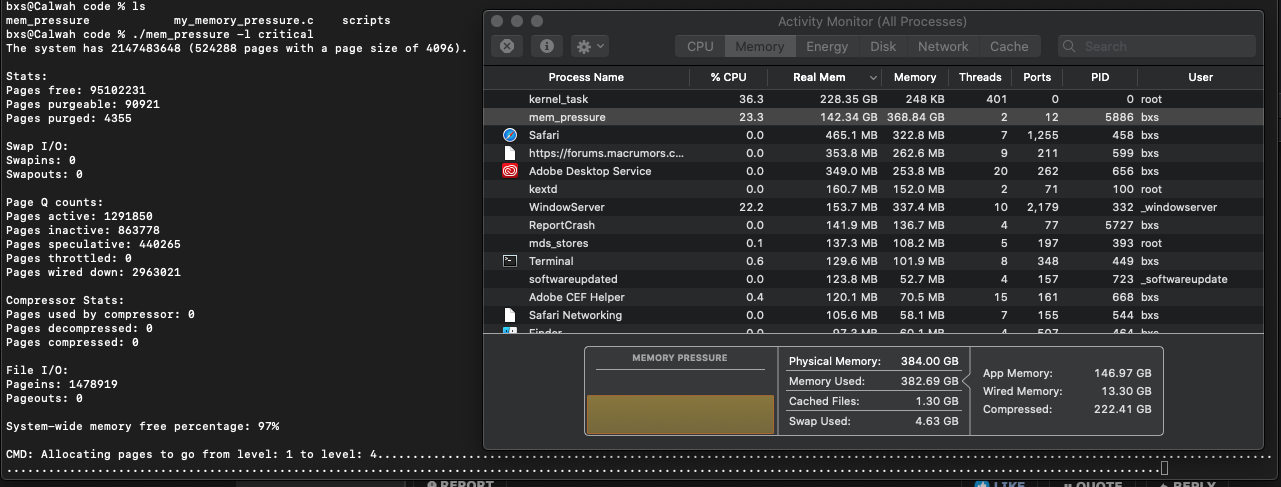Select the mds_stores process row

(873, 243)
